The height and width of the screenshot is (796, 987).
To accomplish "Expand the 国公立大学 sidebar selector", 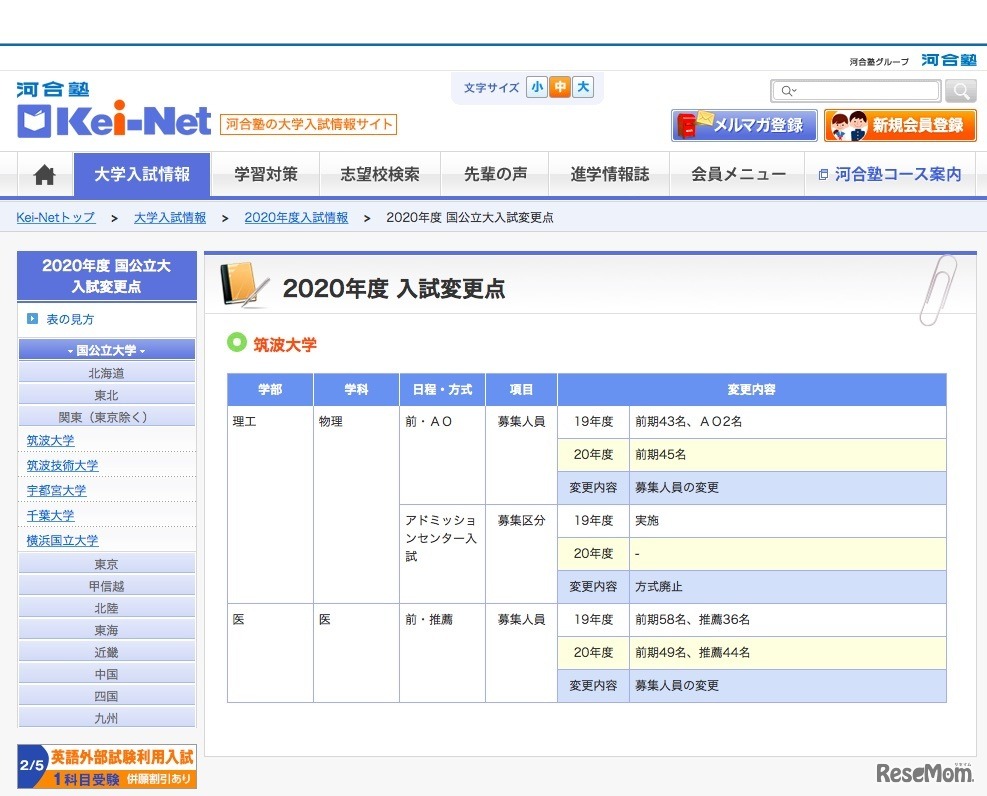I will click(x=106, y=348).
